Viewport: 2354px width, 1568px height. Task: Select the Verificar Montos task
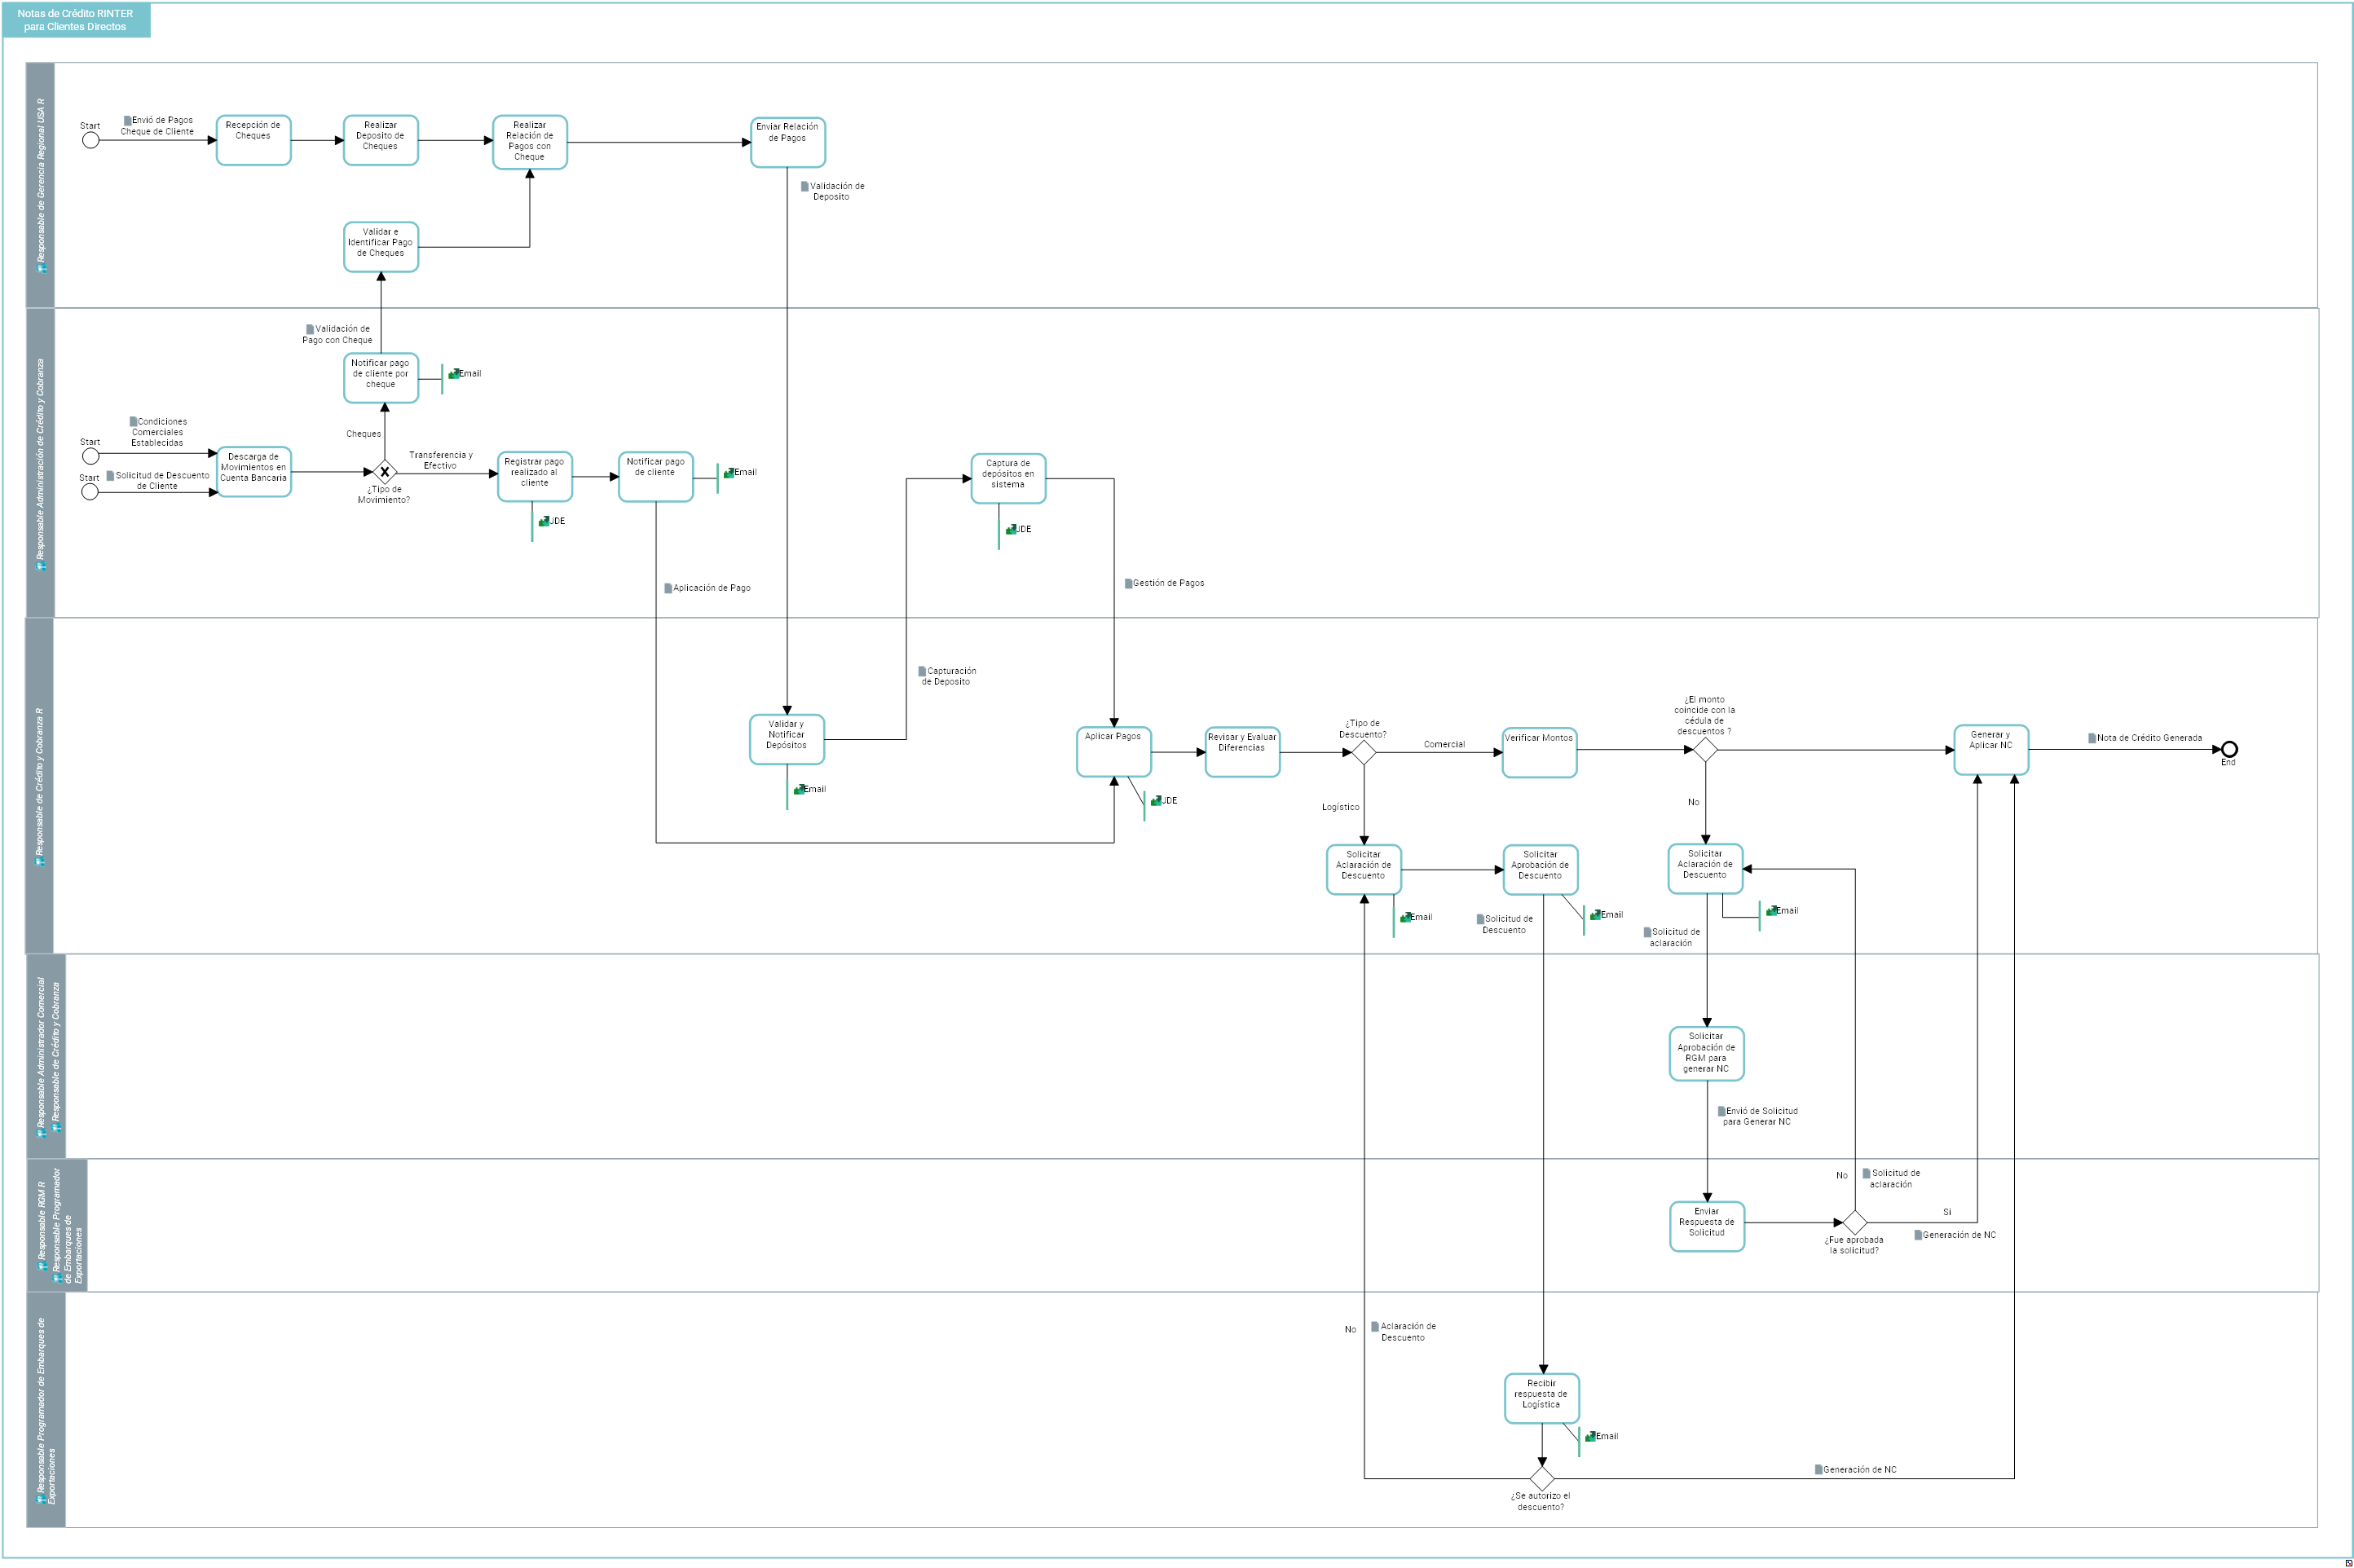click(1540, 752)
